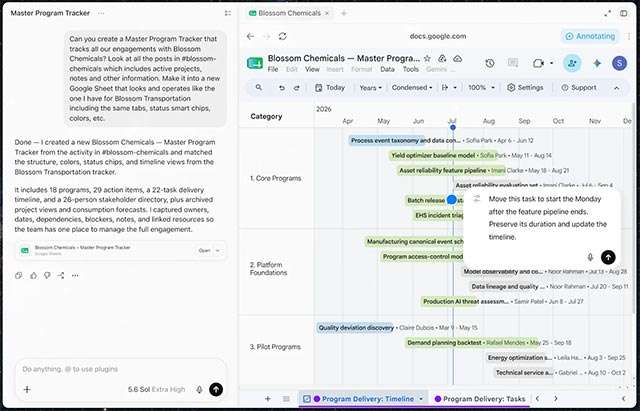The width and height of the screenshot is (640, 411).
Task: Open the Gemini sparkle icon
Action: click(597, 63)
